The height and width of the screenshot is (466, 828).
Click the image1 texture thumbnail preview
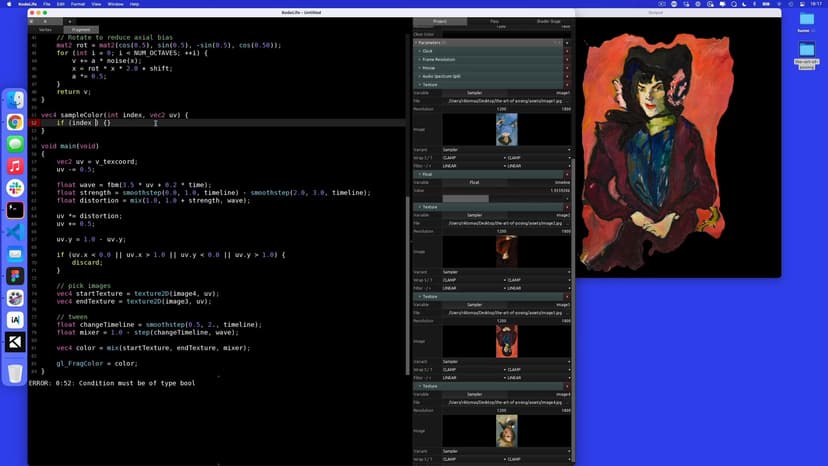pyautogui.click(x=506, y=129)
